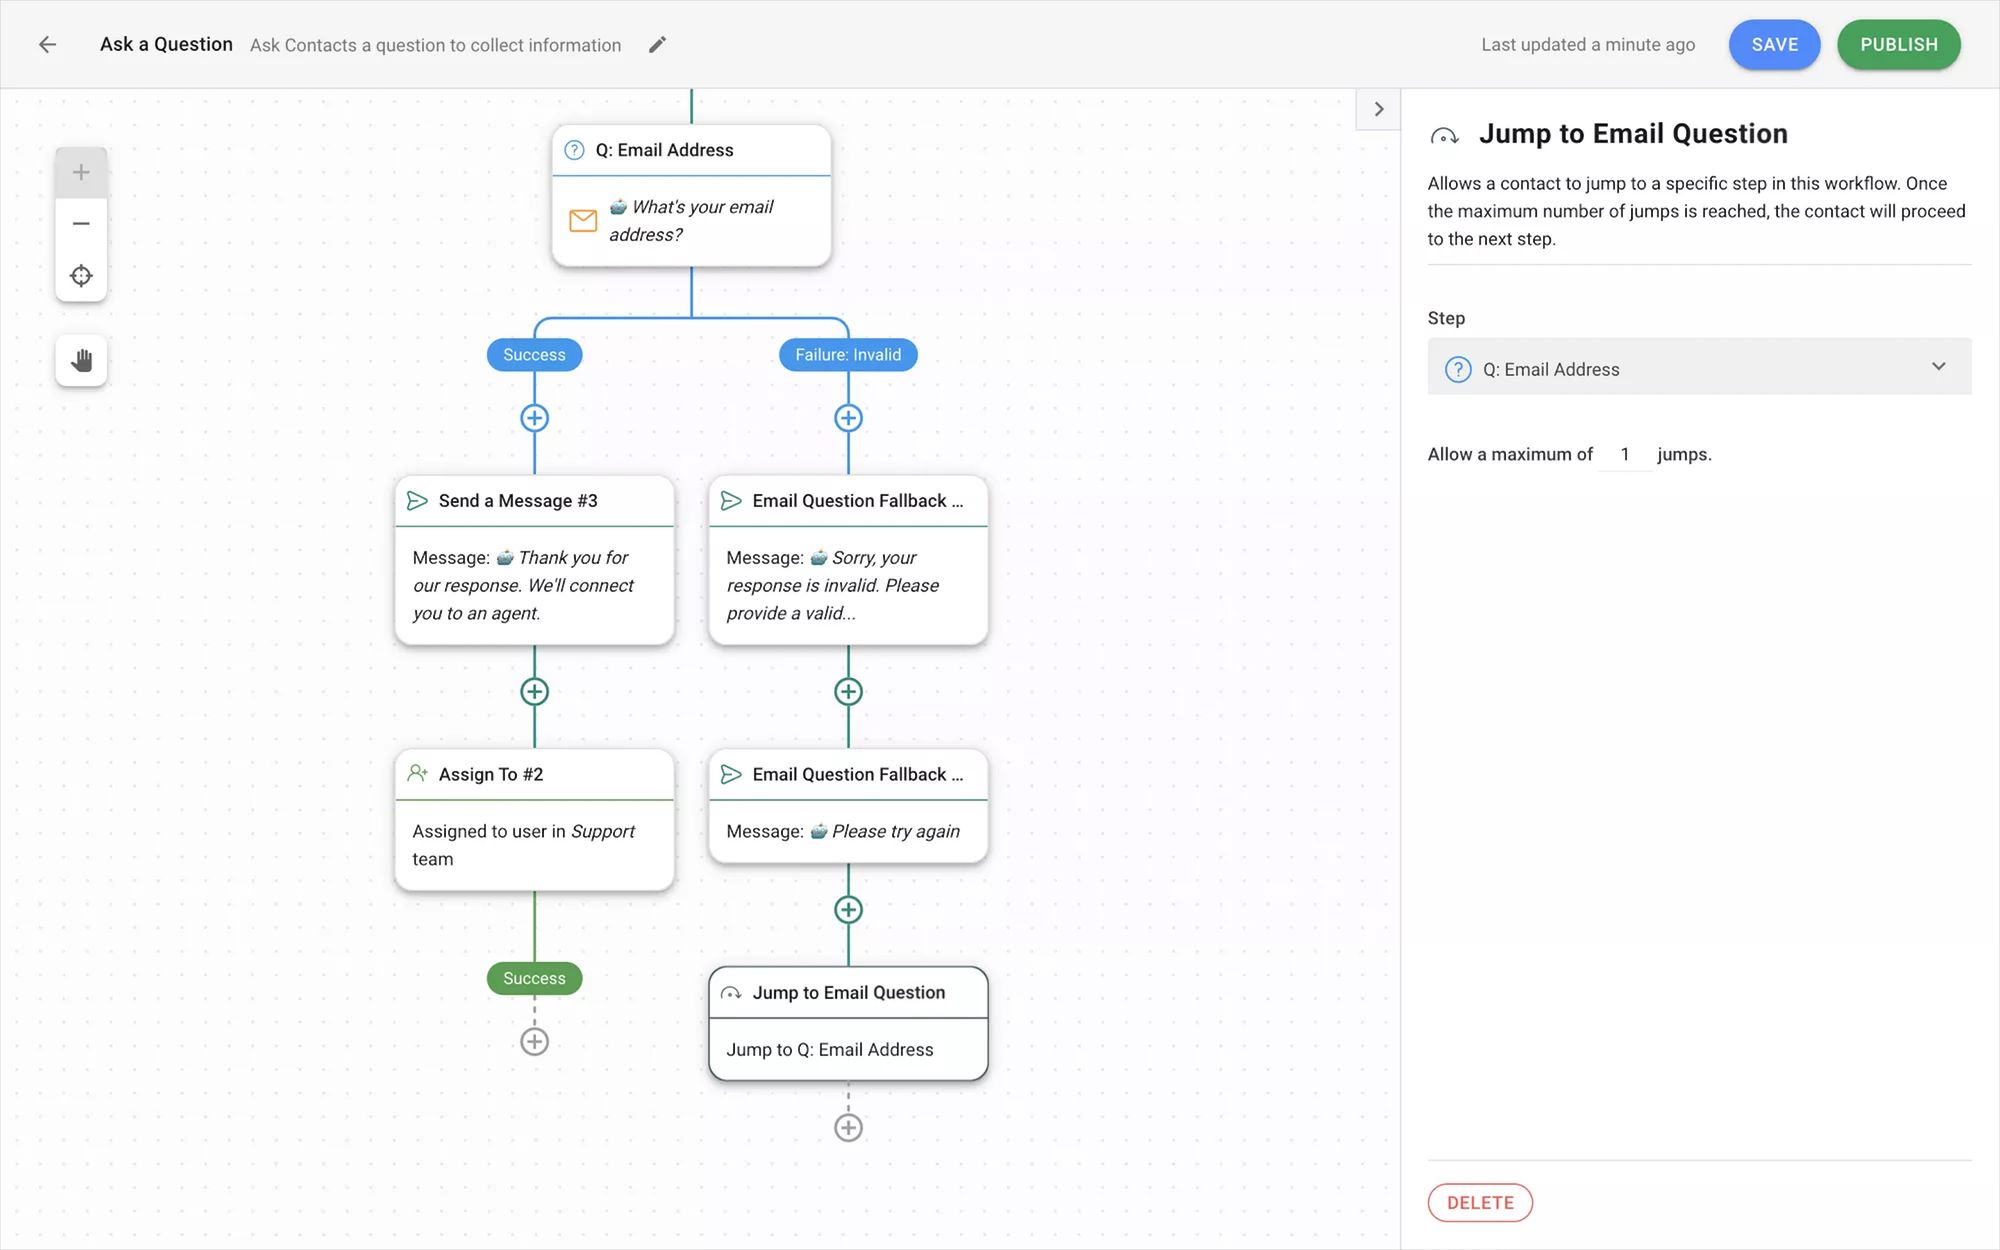
Task: Click the maximum jumps input field
Action: tap(1624, 454)
